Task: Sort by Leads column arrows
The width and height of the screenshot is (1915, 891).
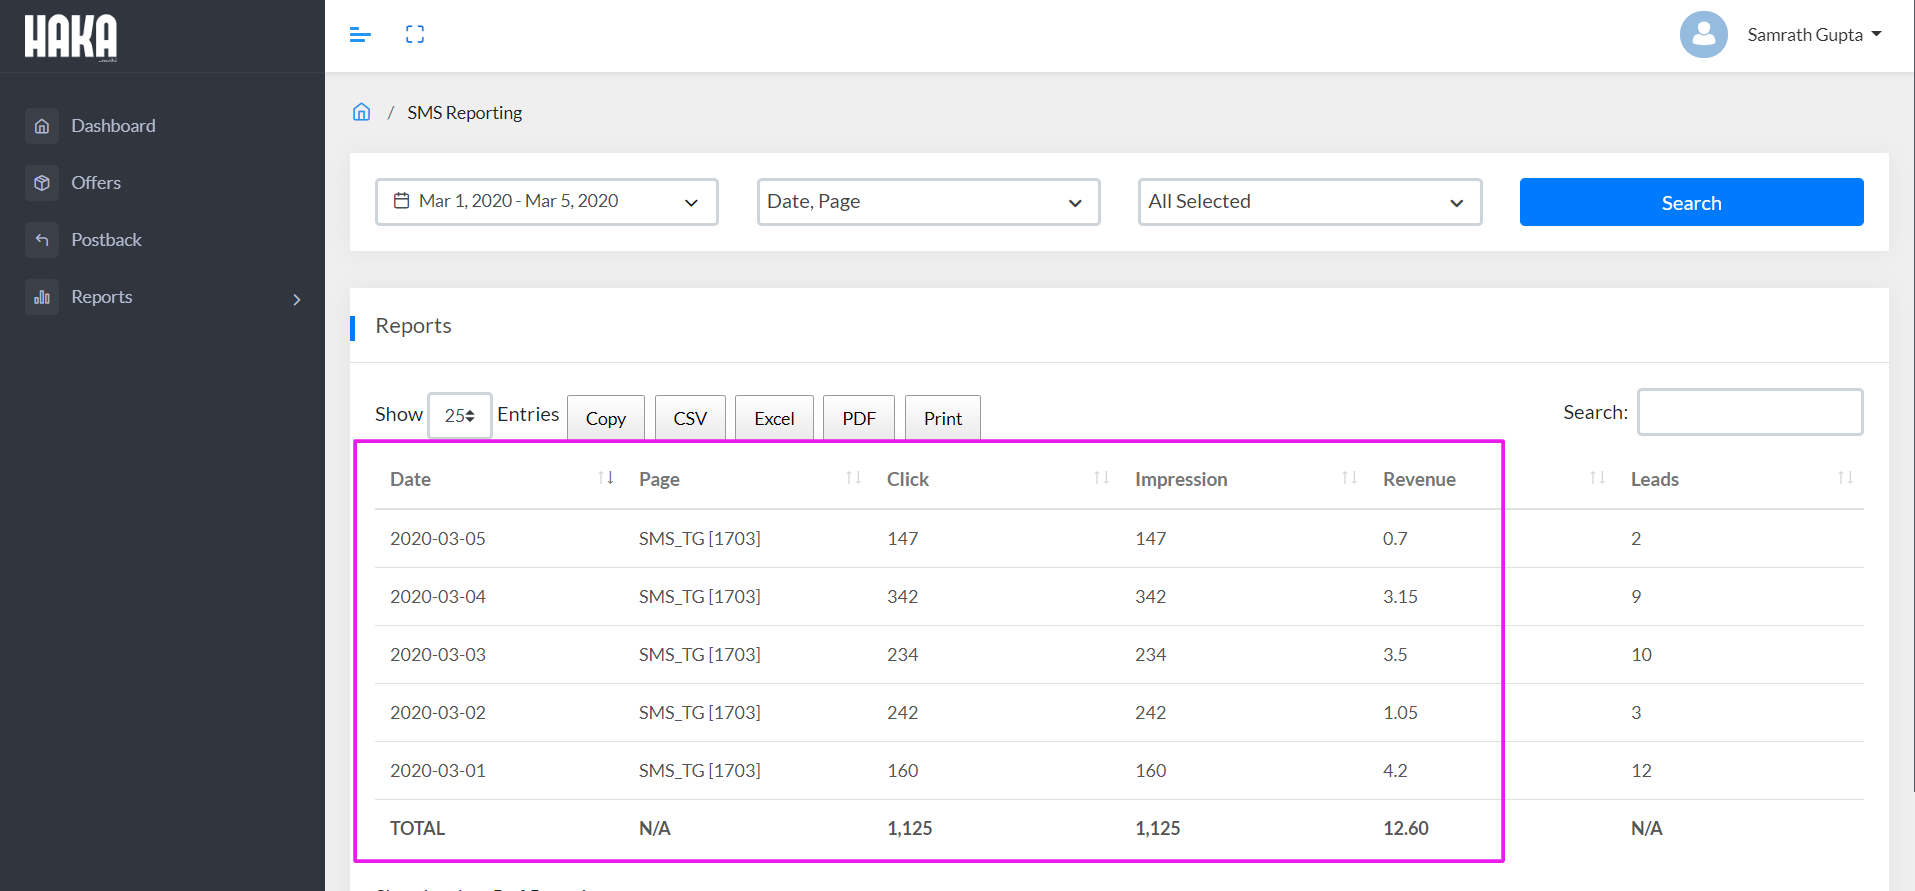Action: pyautogui.click(x=1846, y=478)
